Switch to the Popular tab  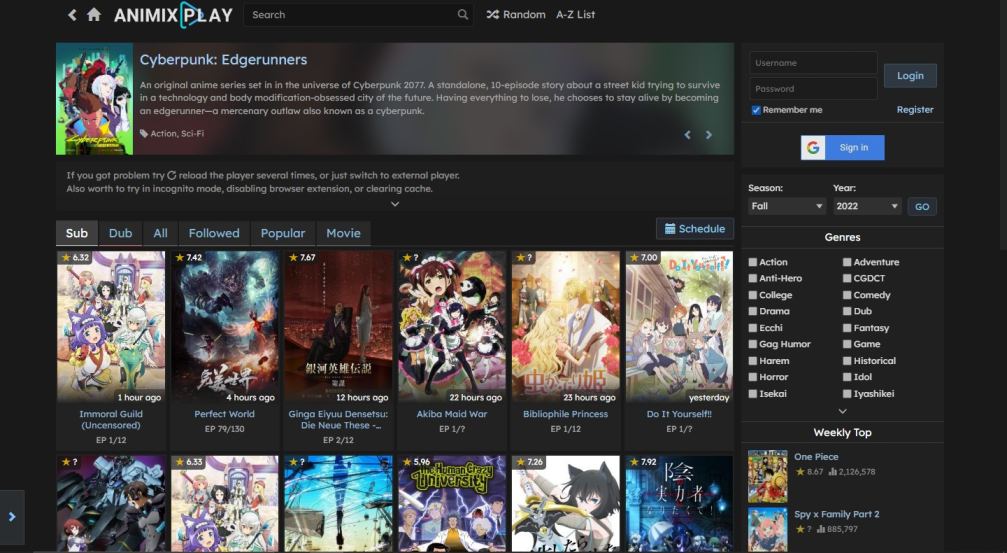tap(283, 233)
